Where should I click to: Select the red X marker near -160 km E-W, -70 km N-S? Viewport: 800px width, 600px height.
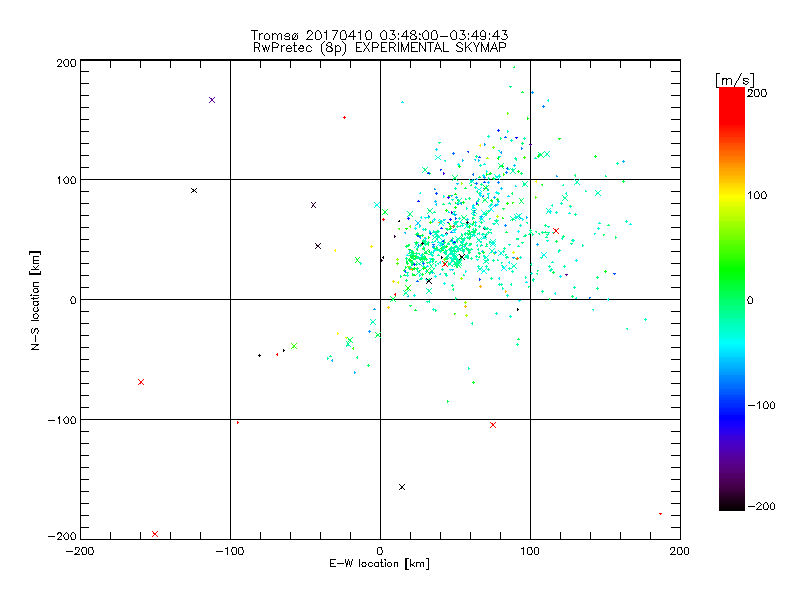141,382
